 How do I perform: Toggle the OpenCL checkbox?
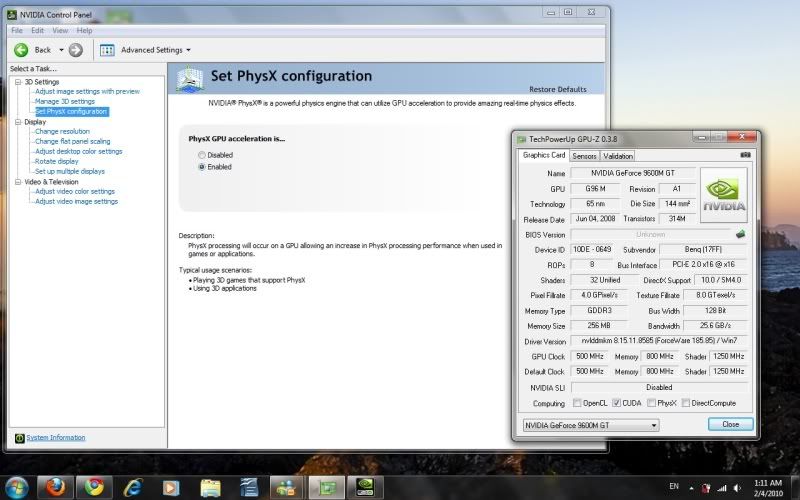pyautogui.click(x=577, y=403)
